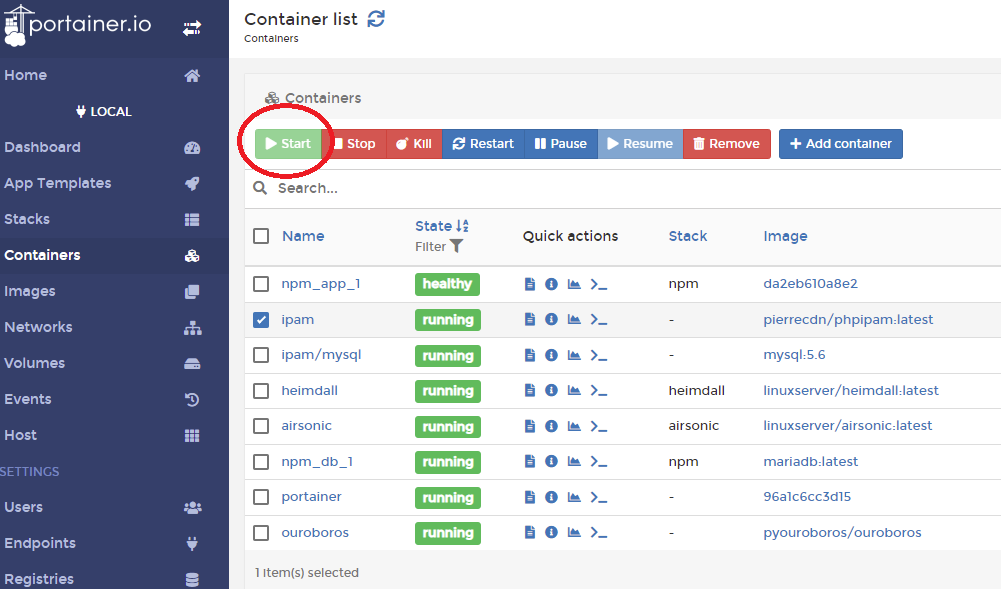The image size is (1001, 589).
Task: Open inspect icon for heimdall
Action: pyautogui.click(x=552, y=391)
